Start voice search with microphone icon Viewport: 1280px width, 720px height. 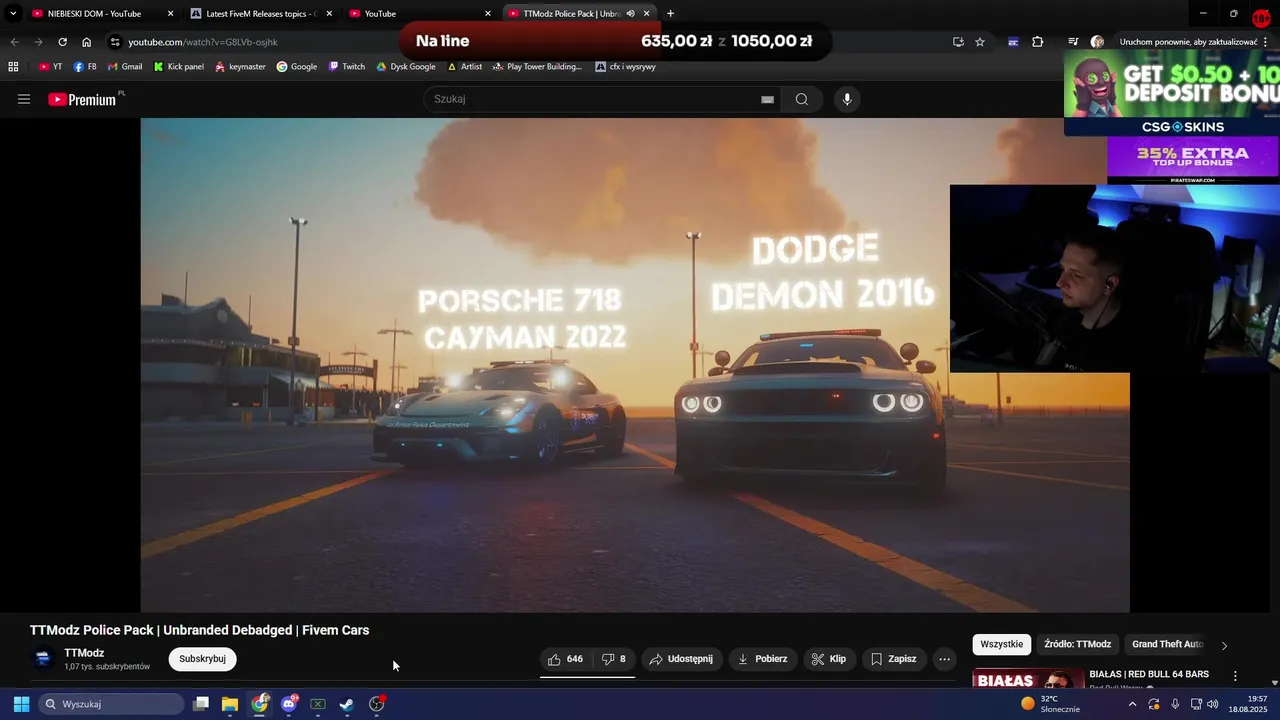pyautogui.click(x=847, y=99)
